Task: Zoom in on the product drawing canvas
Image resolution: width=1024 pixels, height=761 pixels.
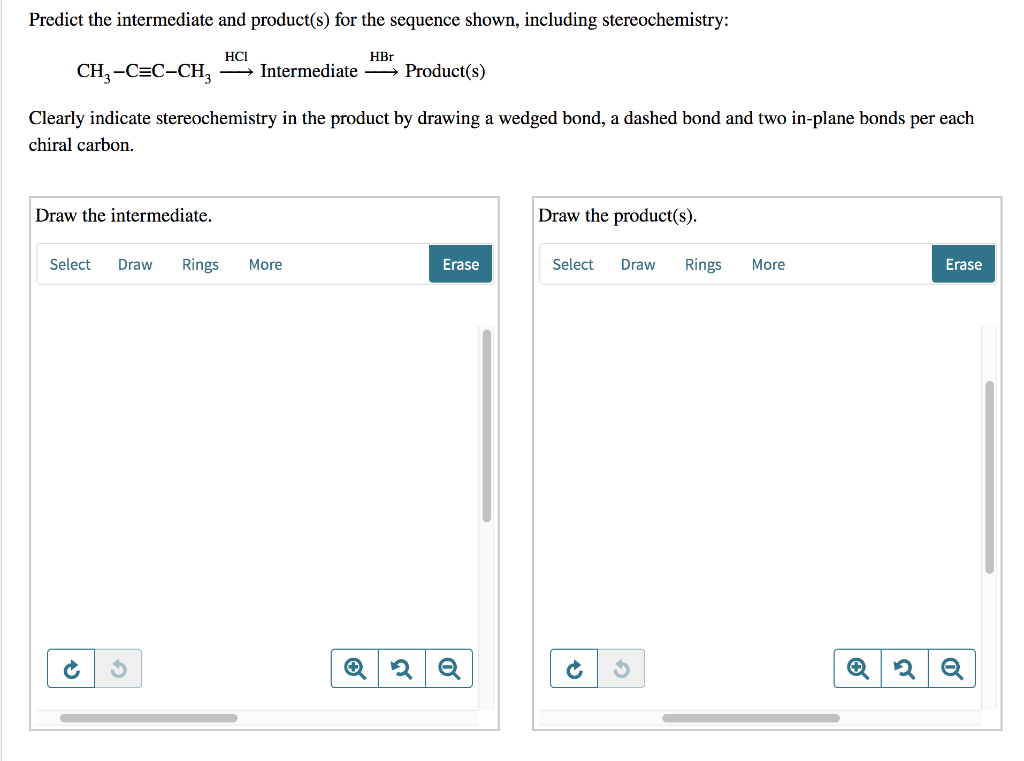Action: click(856, 668)
